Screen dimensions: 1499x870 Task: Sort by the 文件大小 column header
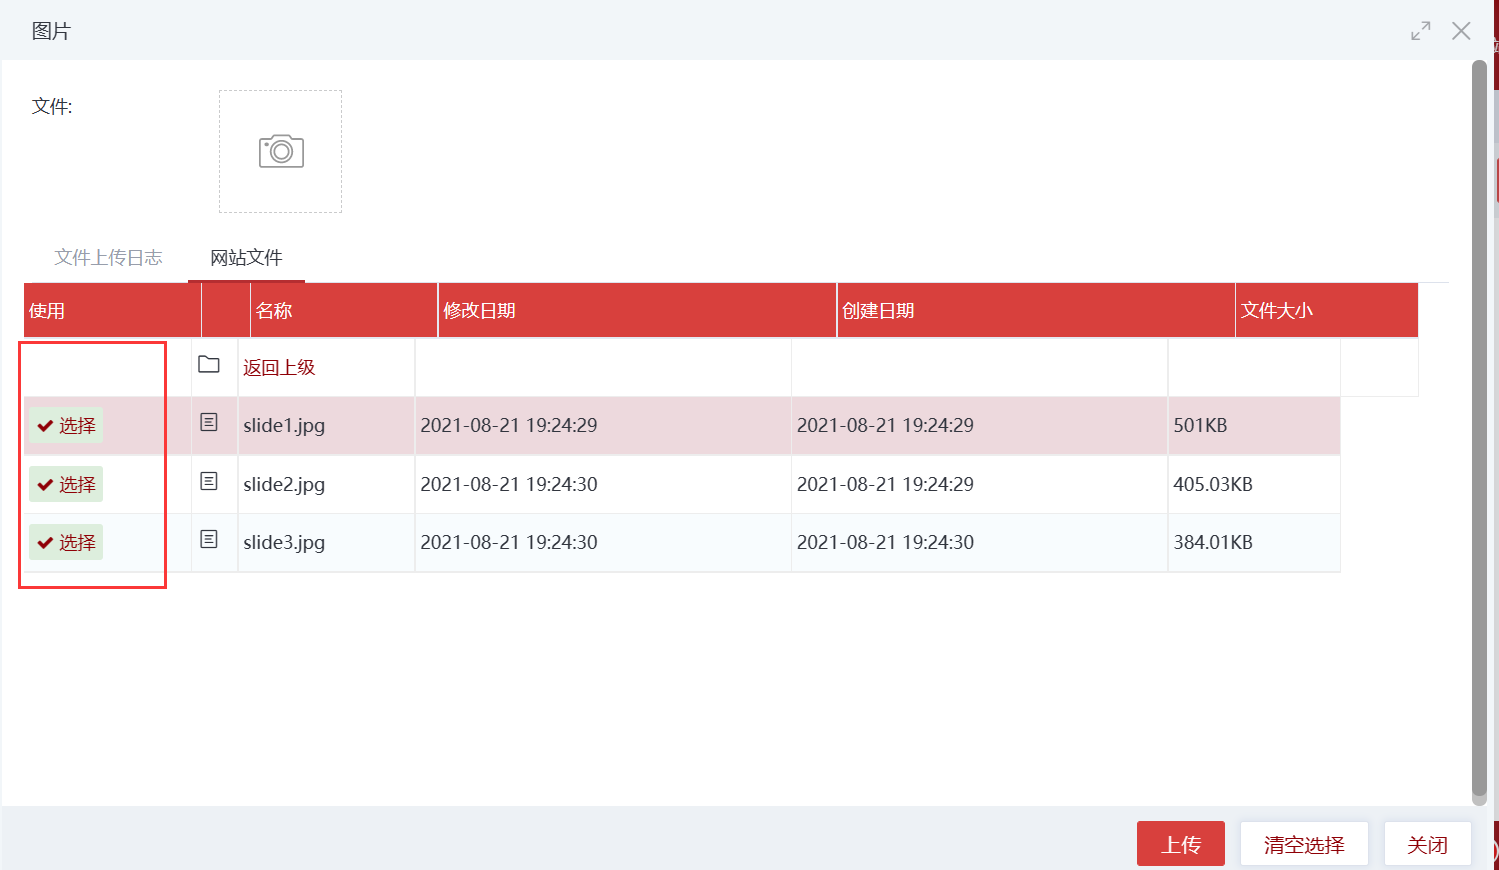tap(1326, 310)
